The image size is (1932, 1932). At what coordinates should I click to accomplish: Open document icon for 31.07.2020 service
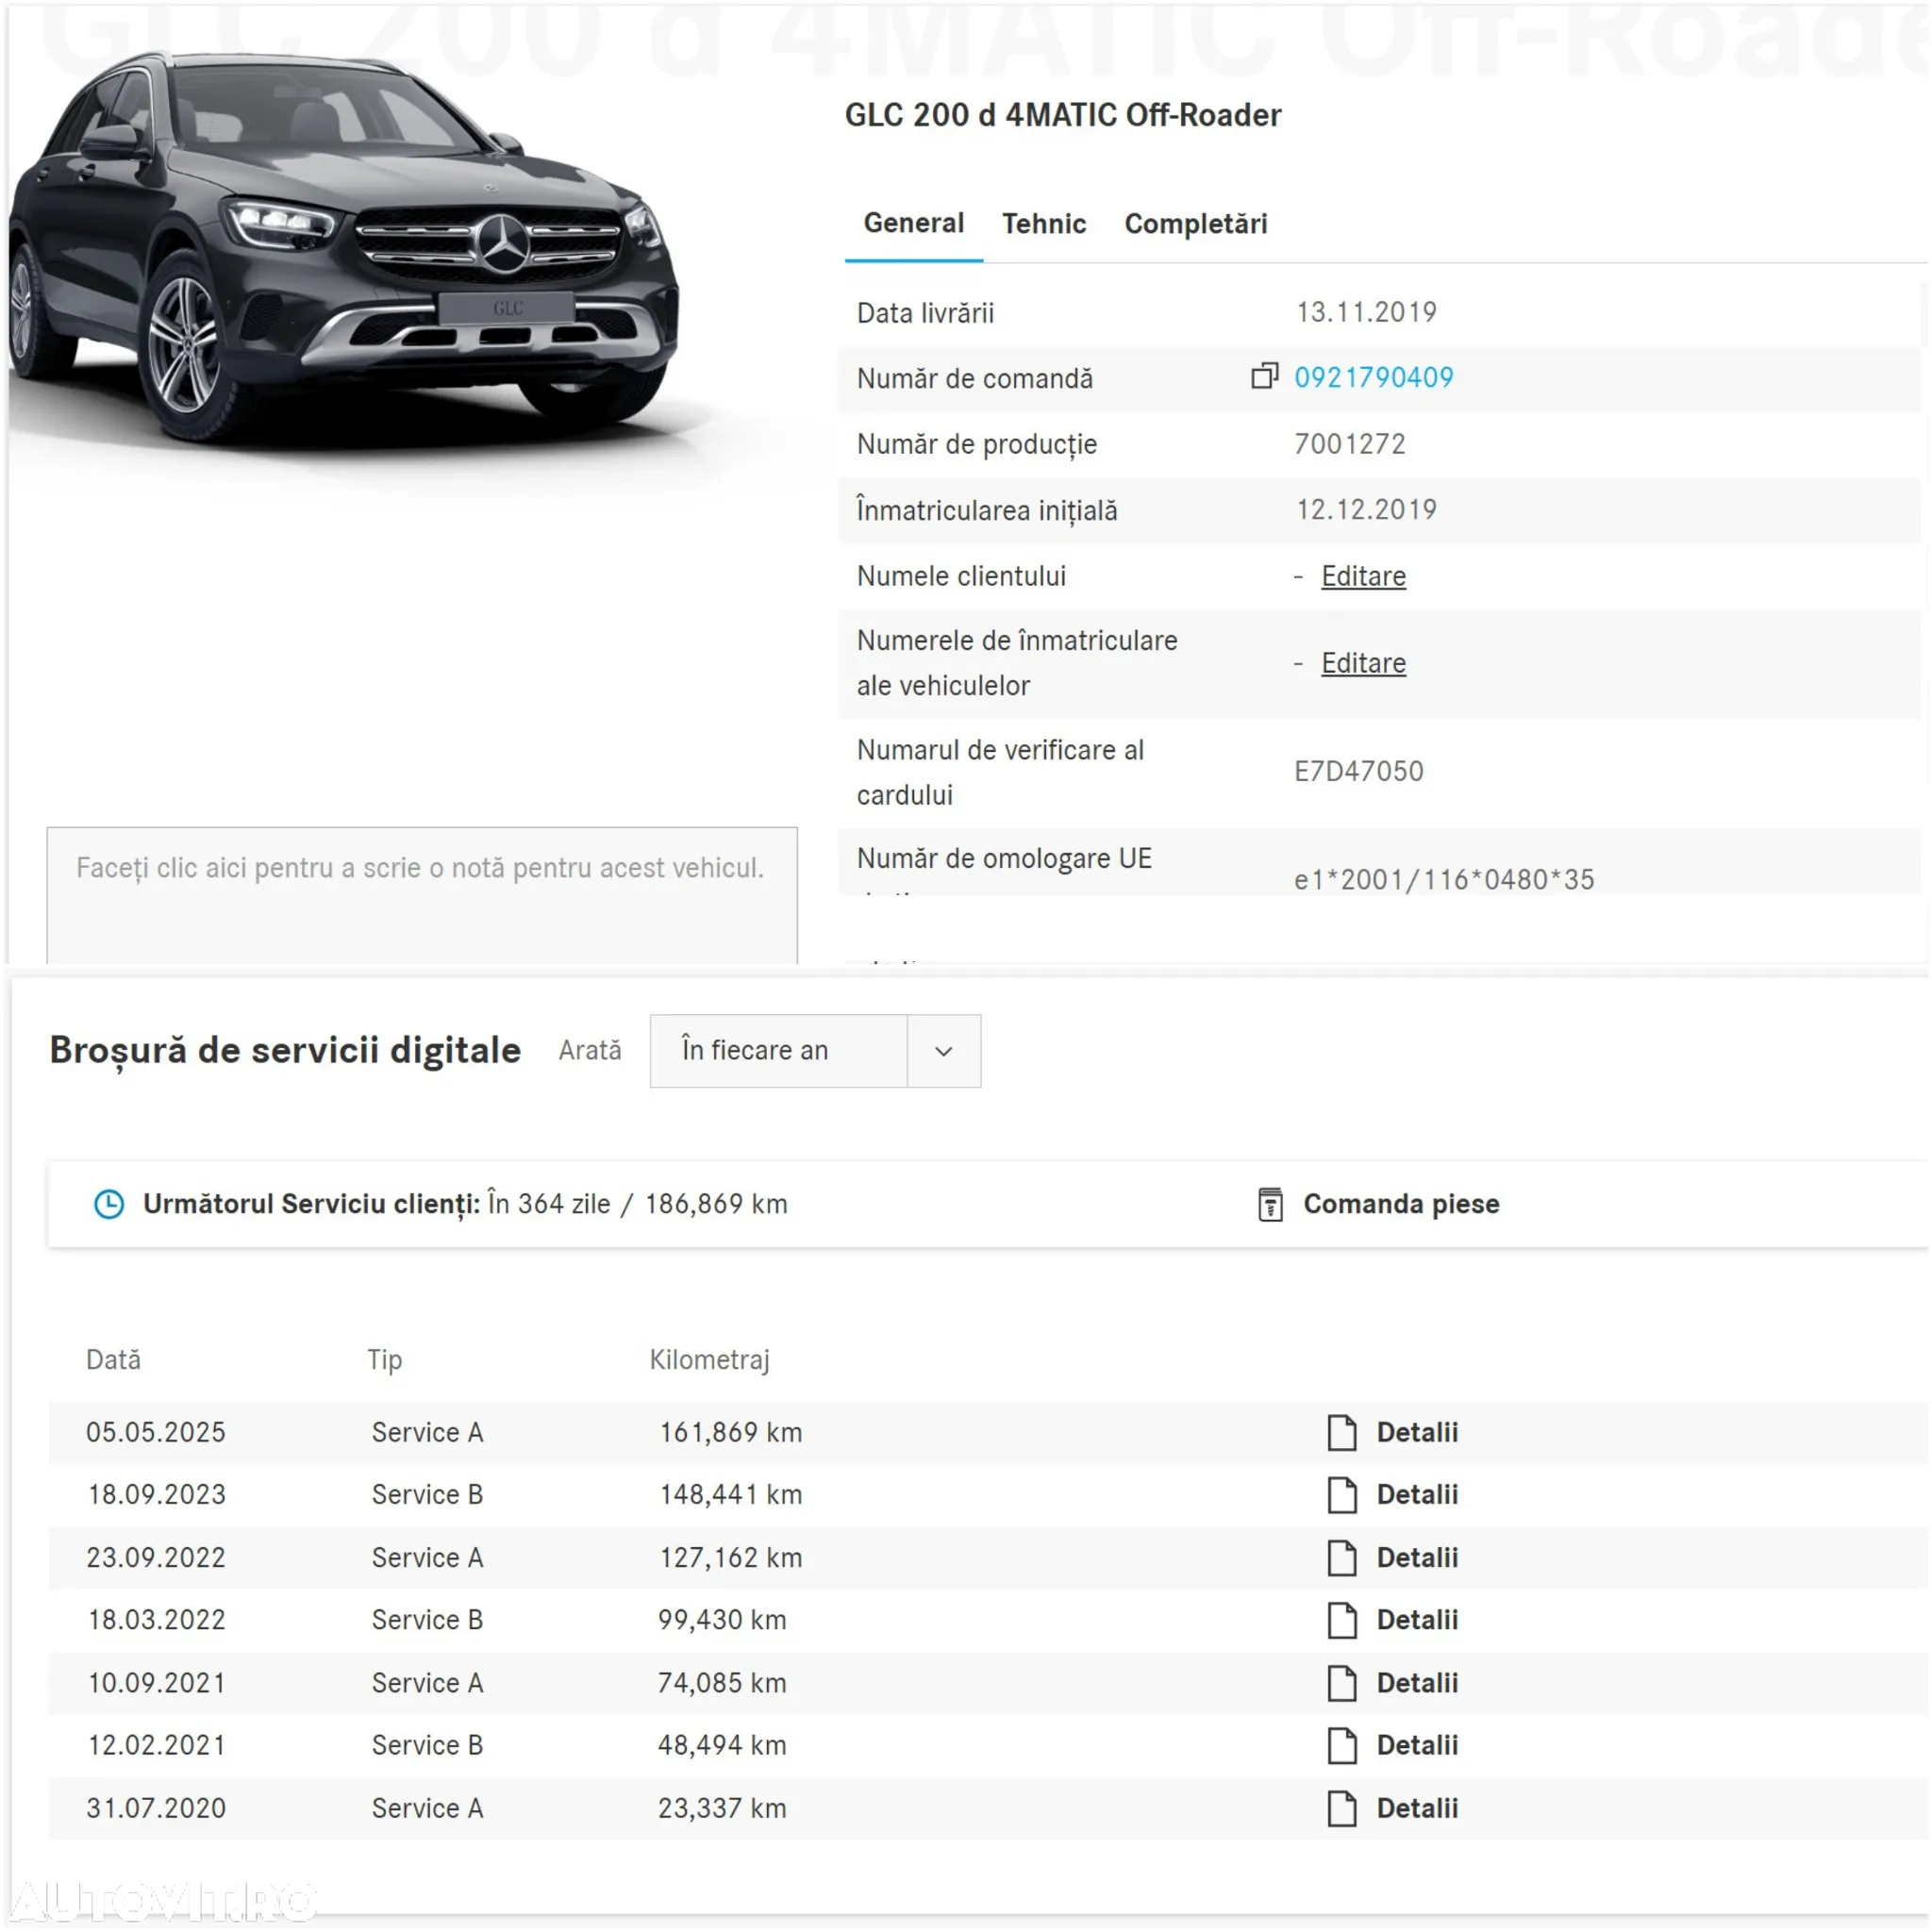pos(1342,1808)
